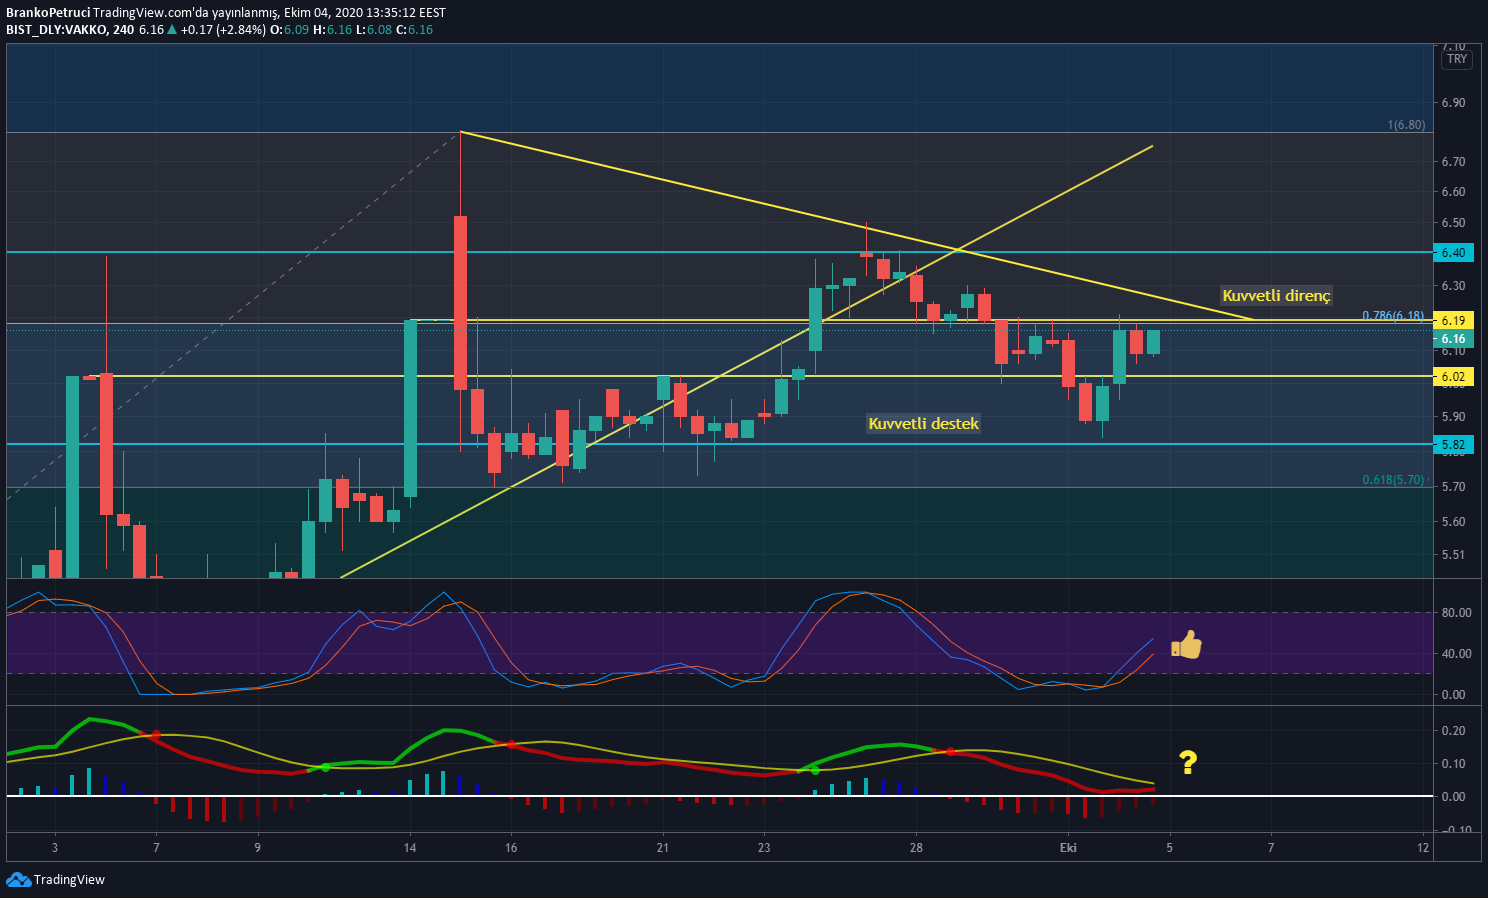Click date 21 on the time axis
The height and width of the screenshot is (898, 1488).
coord(663,848)
